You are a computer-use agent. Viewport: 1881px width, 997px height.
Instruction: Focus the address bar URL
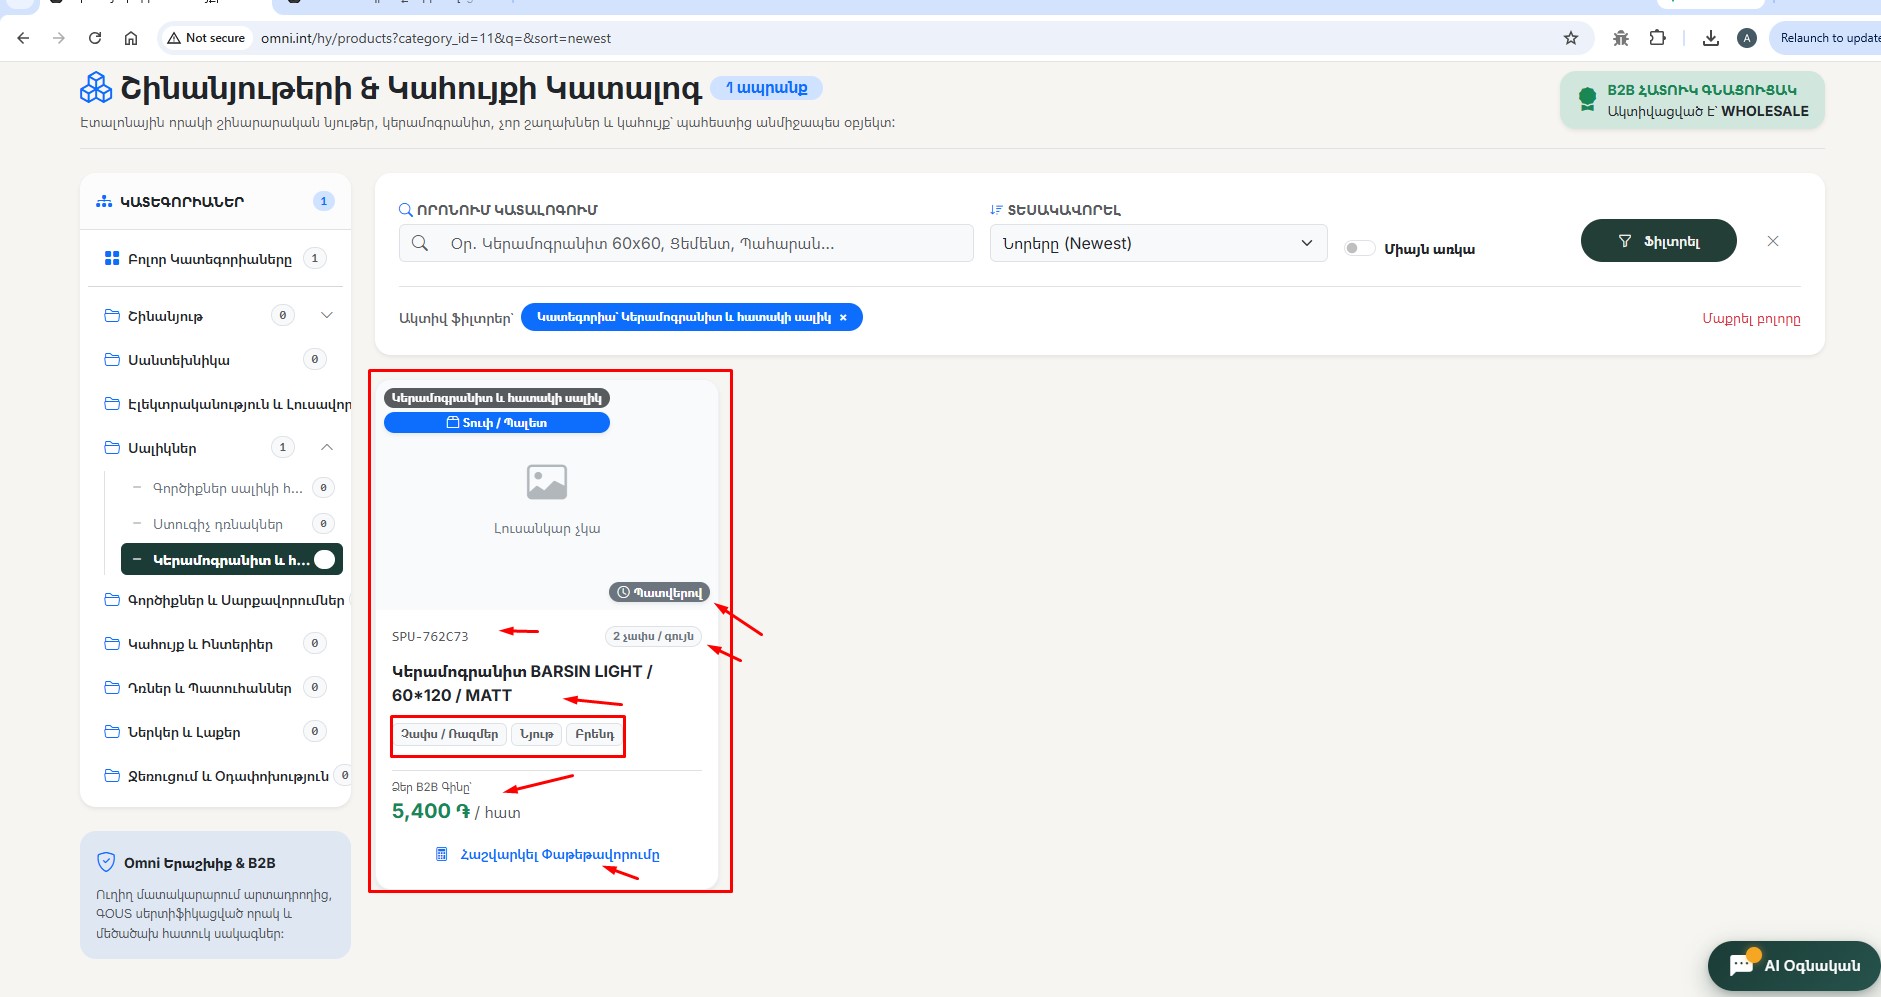pos(436,38)
